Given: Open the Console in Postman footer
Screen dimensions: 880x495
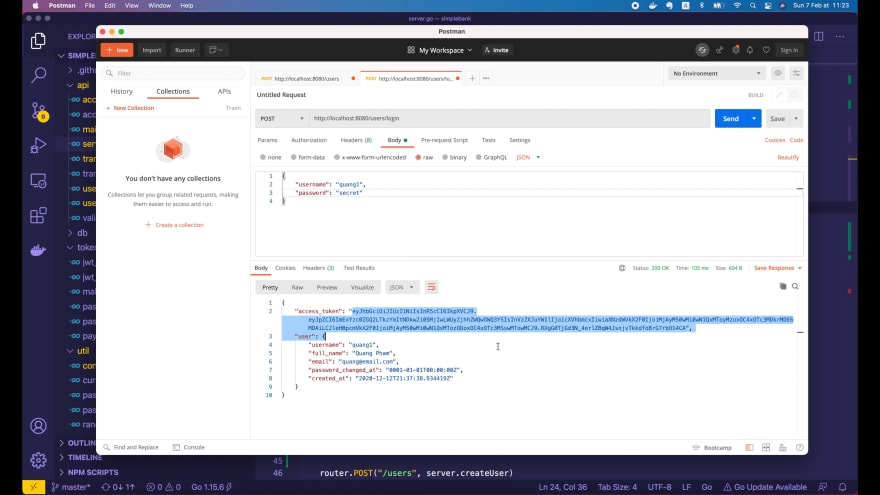Looking at the screenshot, I should tap(189, 447).
